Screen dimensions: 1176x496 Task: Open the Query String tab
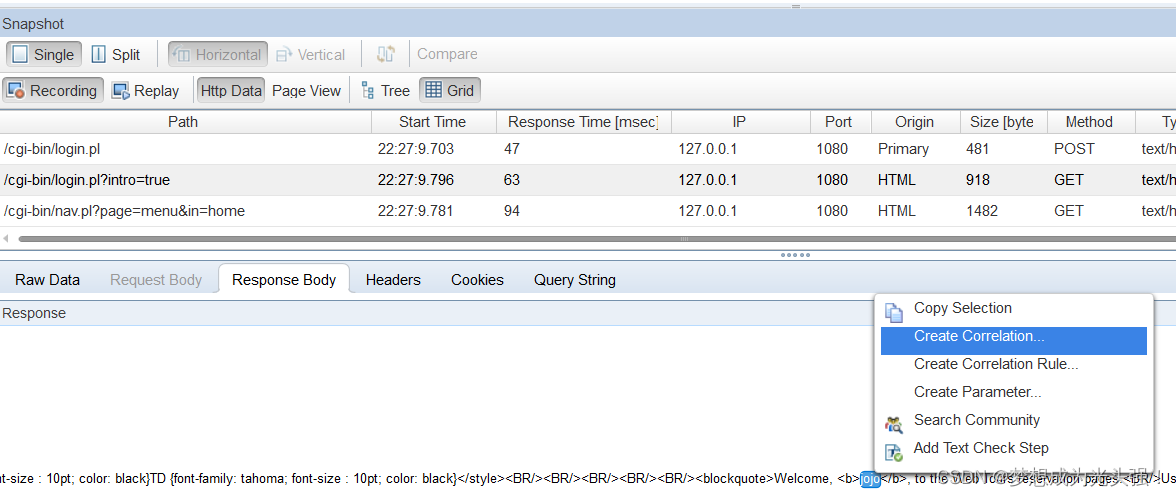[574, 280]
